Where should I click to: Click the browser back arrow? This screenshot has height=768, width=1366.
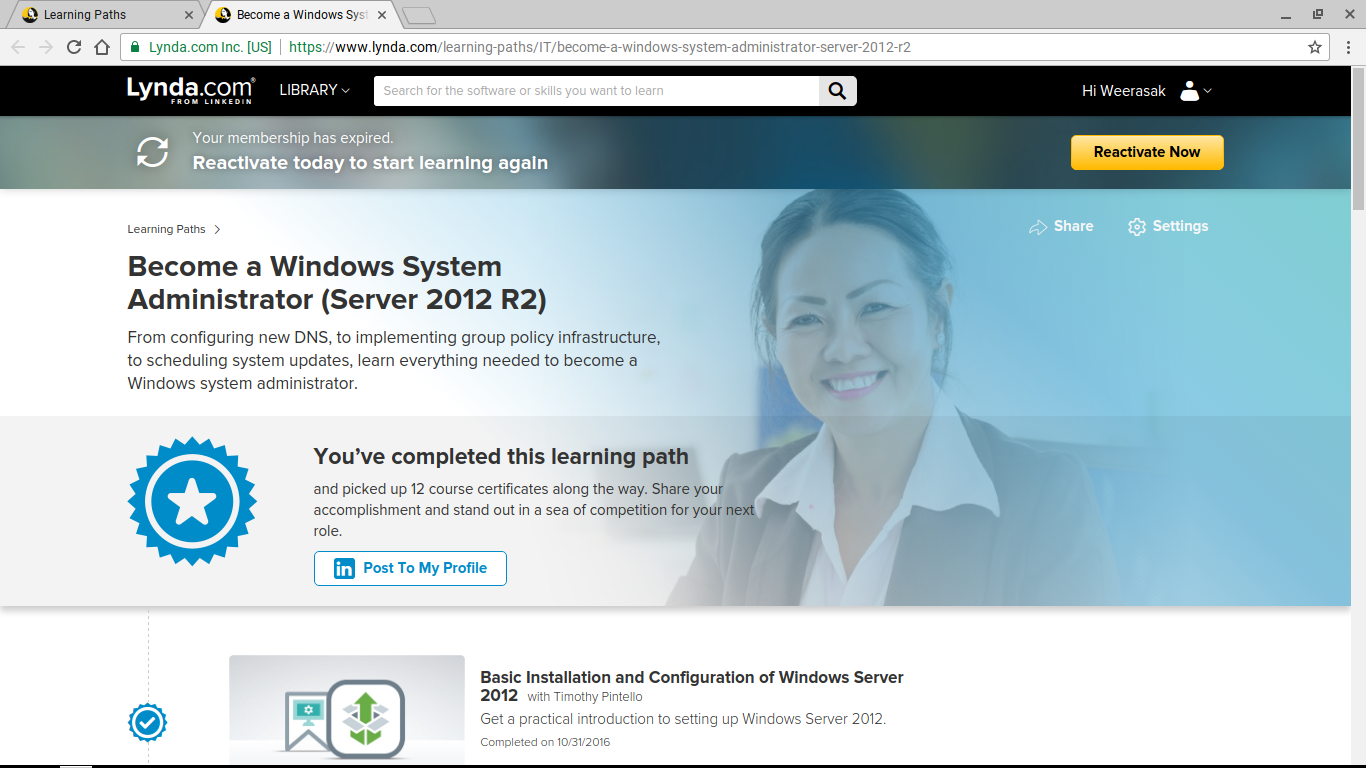pyautogui.click(x=18, y=47)
